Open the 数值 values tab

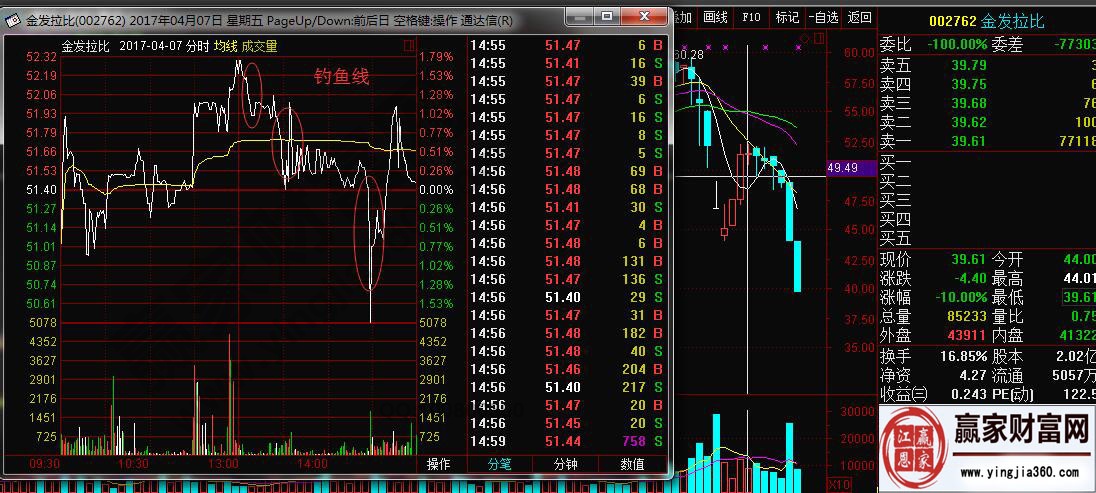632,464
